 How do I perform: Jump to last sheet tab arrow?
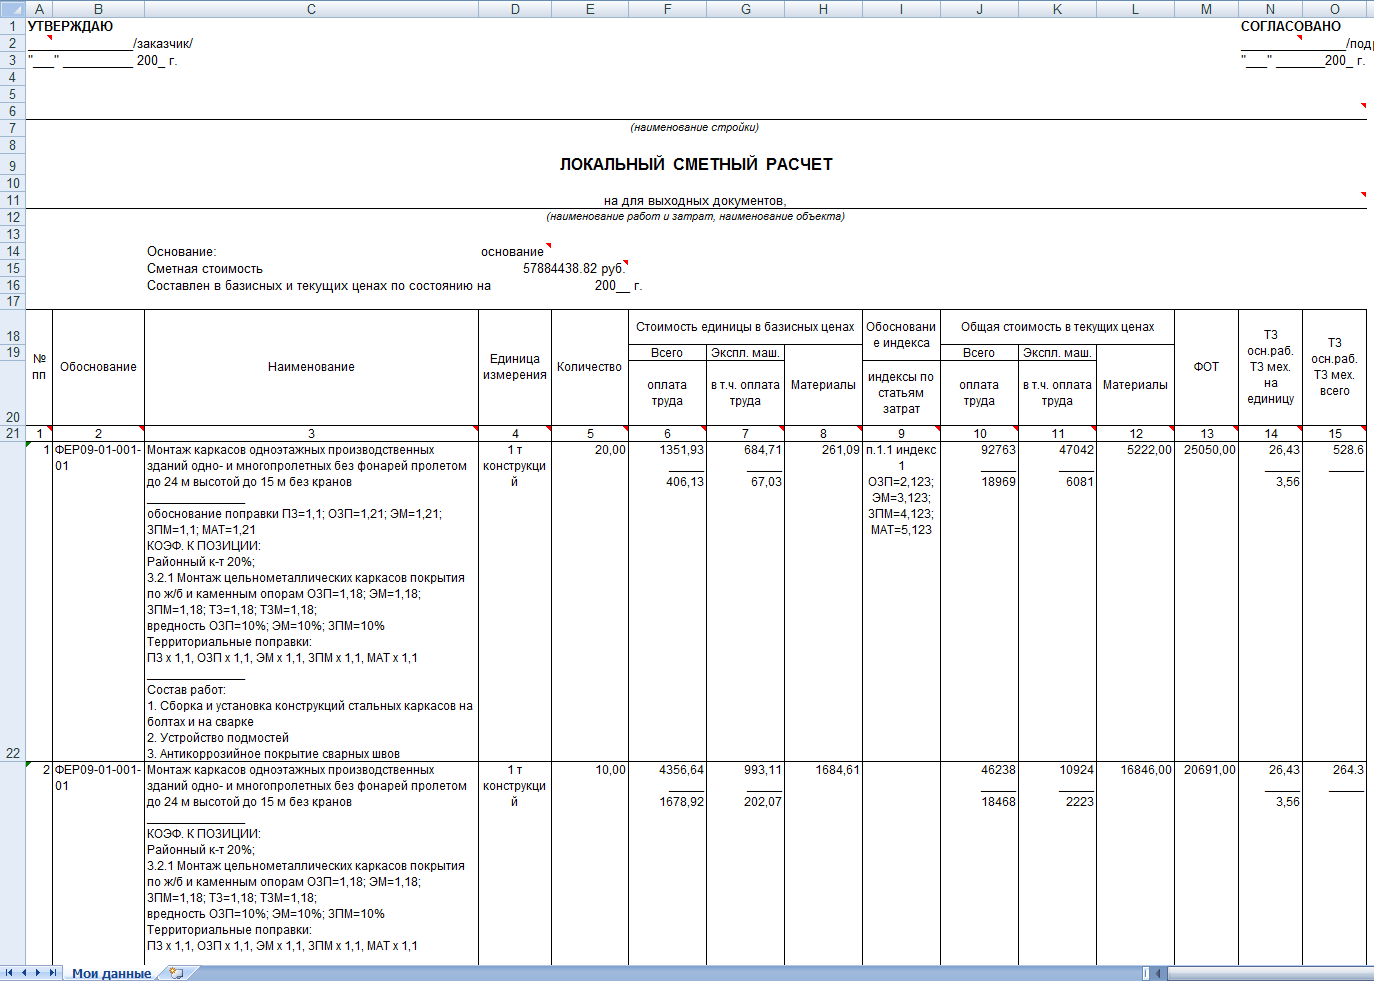click(52, 972)
